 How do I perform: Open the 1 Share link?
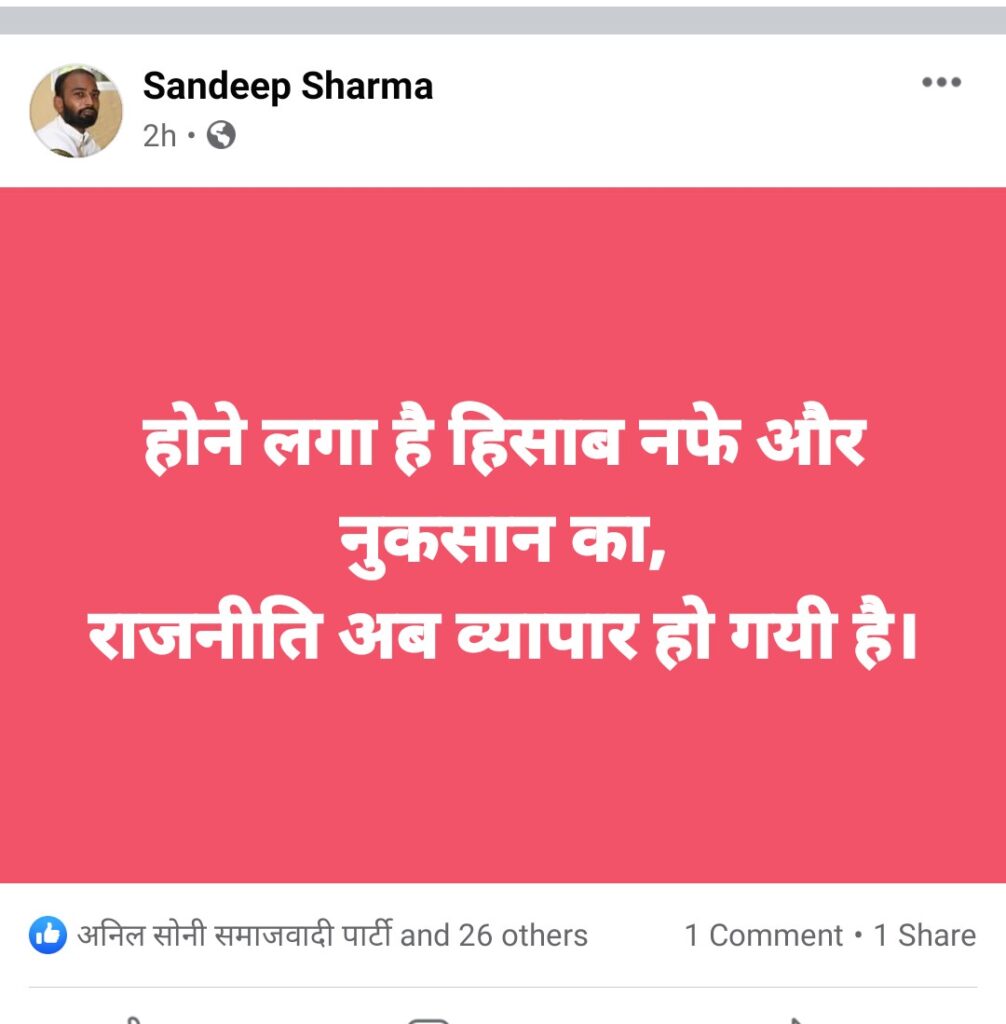click(924, 936)
